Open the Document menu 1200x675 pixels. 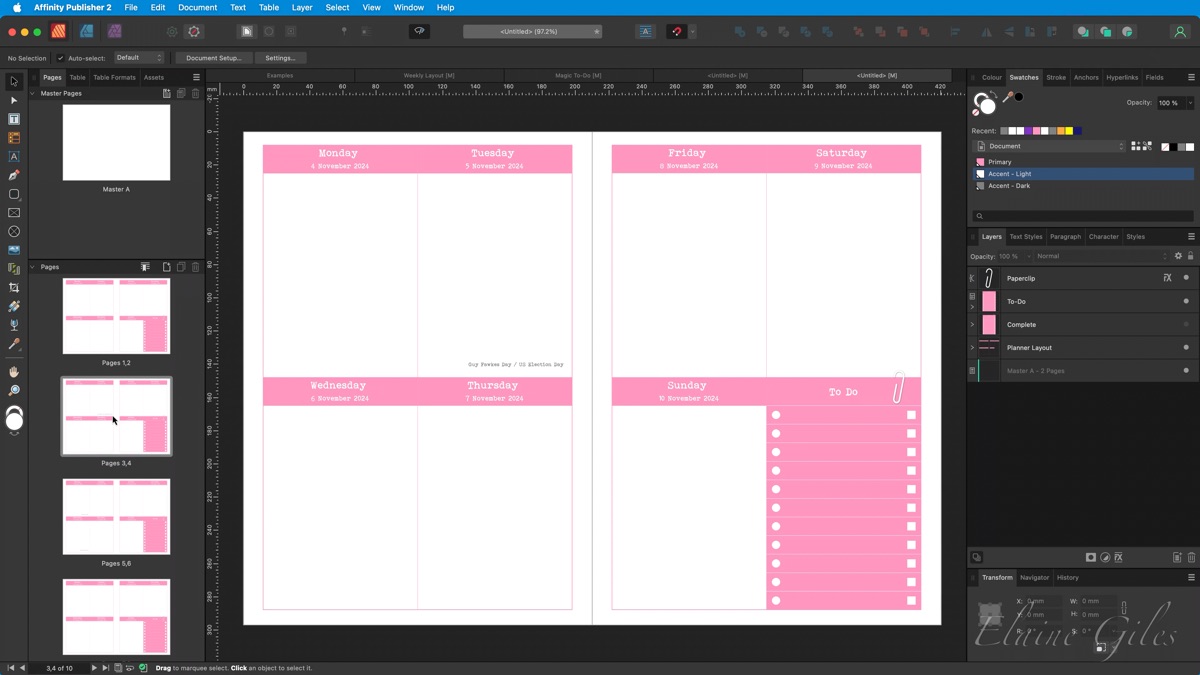(197, 7)
